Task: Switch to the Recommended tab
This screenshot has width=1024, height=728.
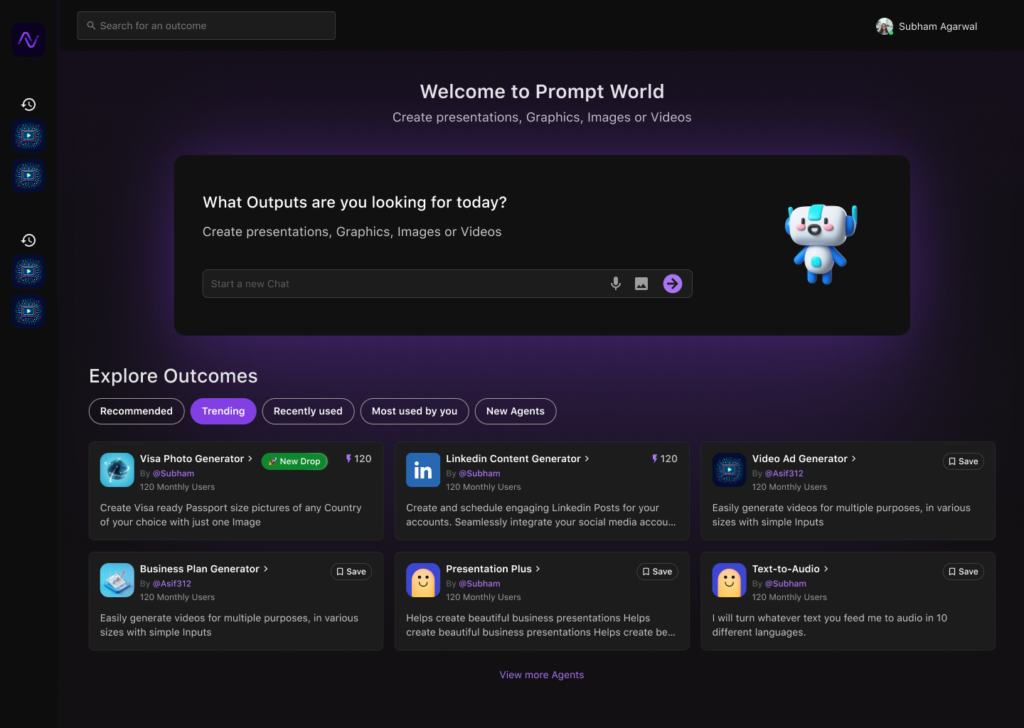Action: point(136,411)
